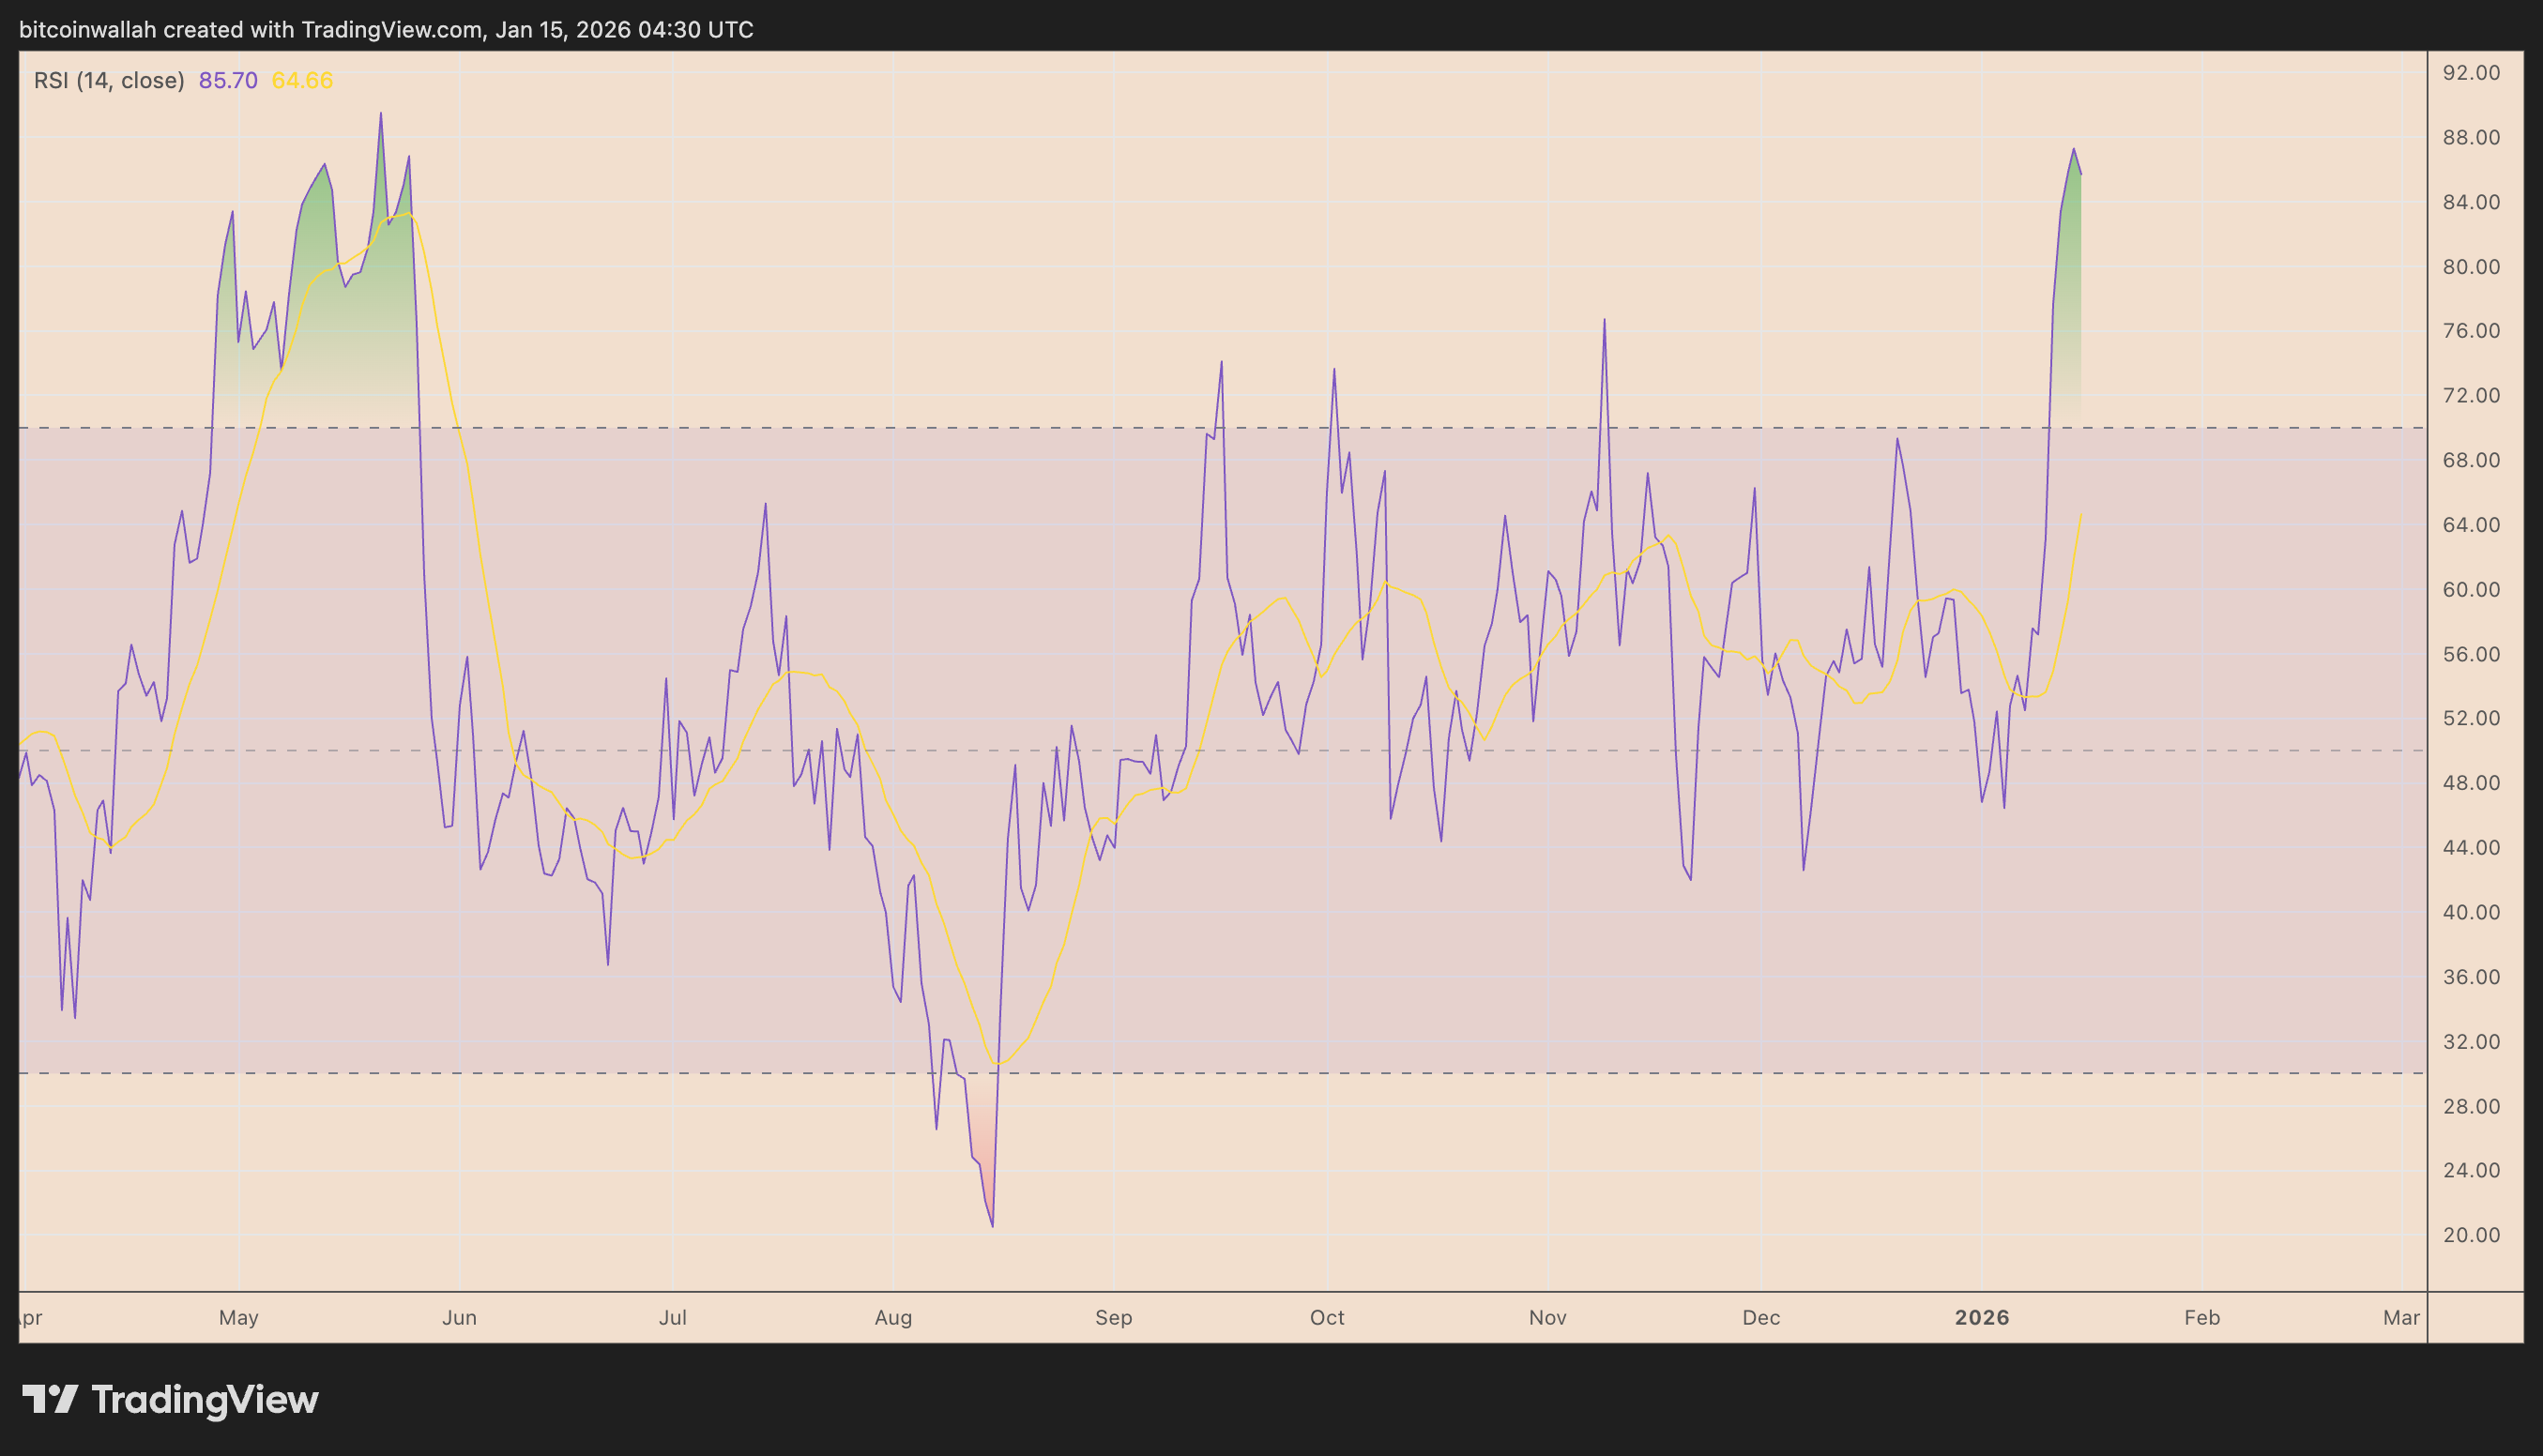Viewport: 2543px width, 1456px height.
Task: Click the latest RSI peak near 88
Action: click(2073, 150)
